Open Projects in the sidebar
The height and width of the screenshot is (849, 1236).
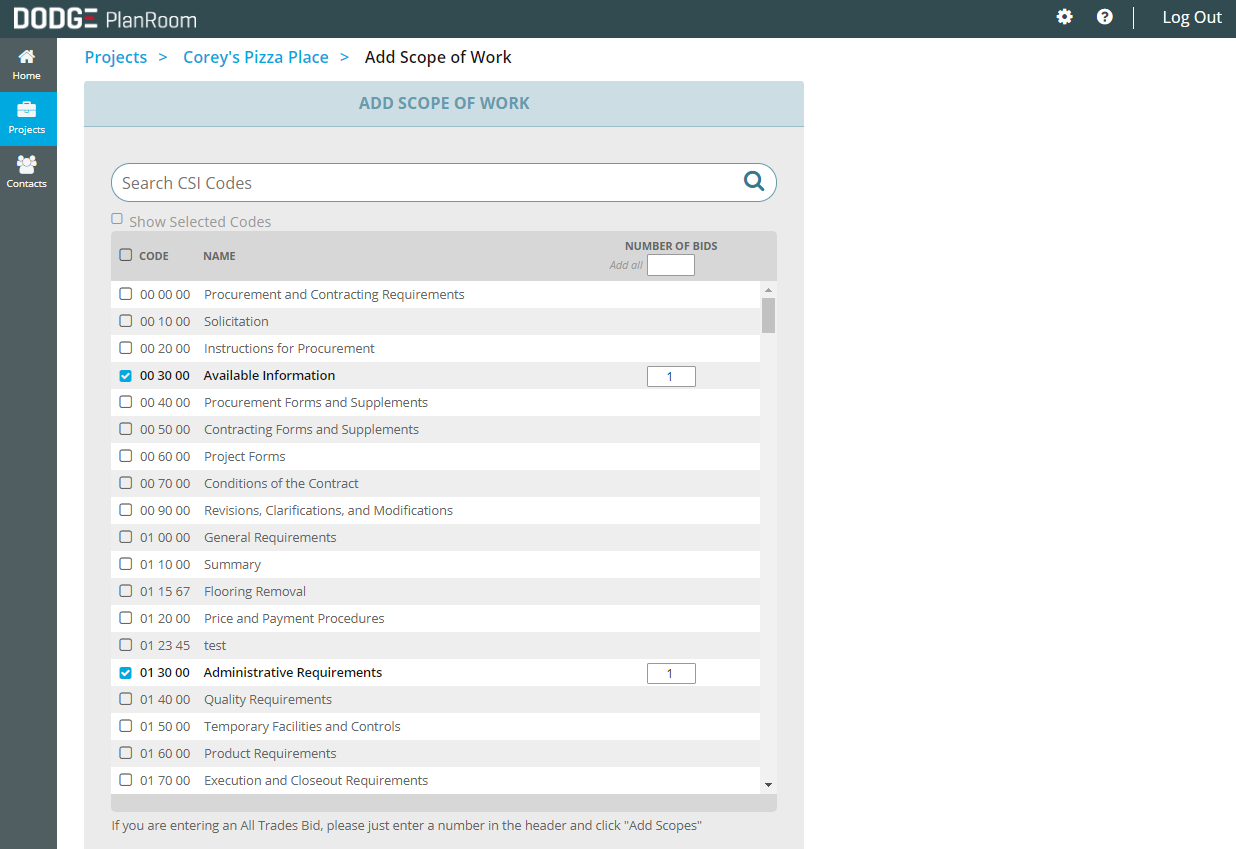pyautogui.click(x=27, y=118)
